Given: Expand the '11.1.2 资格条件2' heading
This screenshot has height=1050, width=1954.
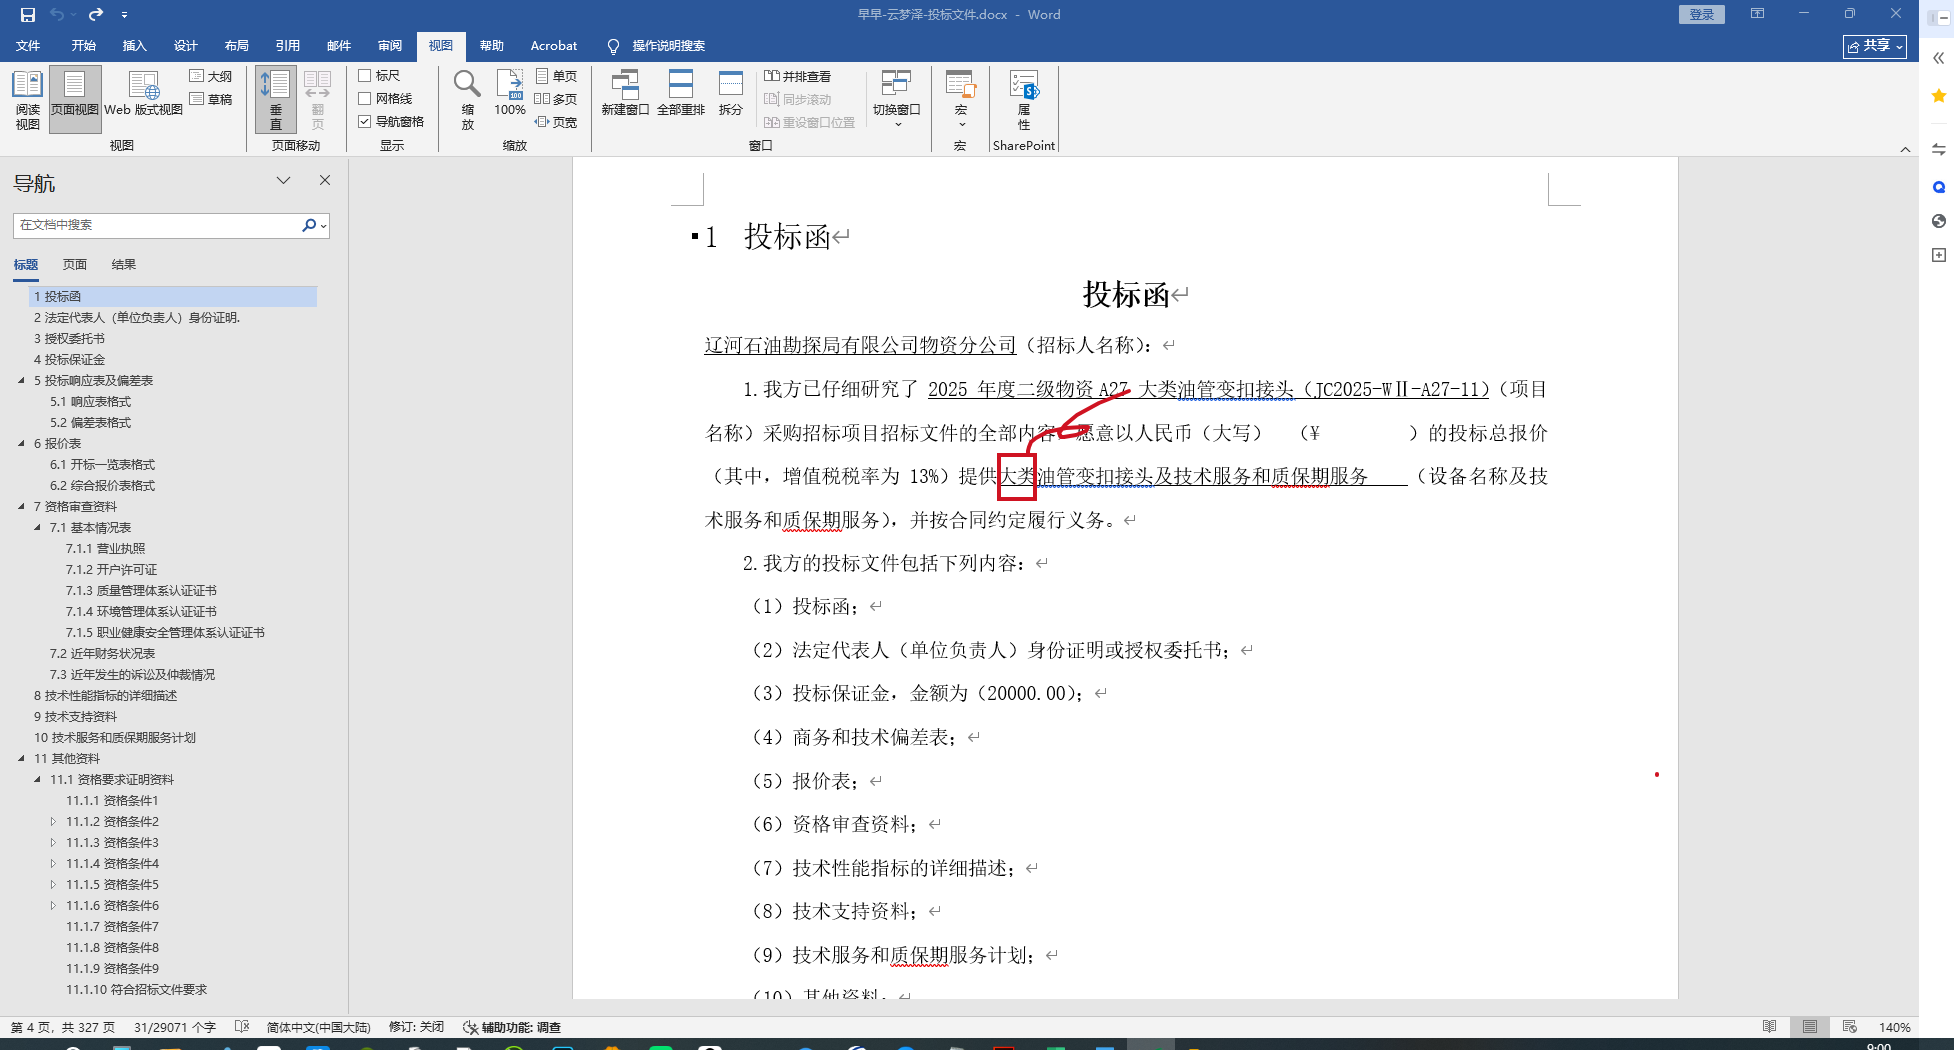Looking at the screenshot, I should tap(53, 822).
